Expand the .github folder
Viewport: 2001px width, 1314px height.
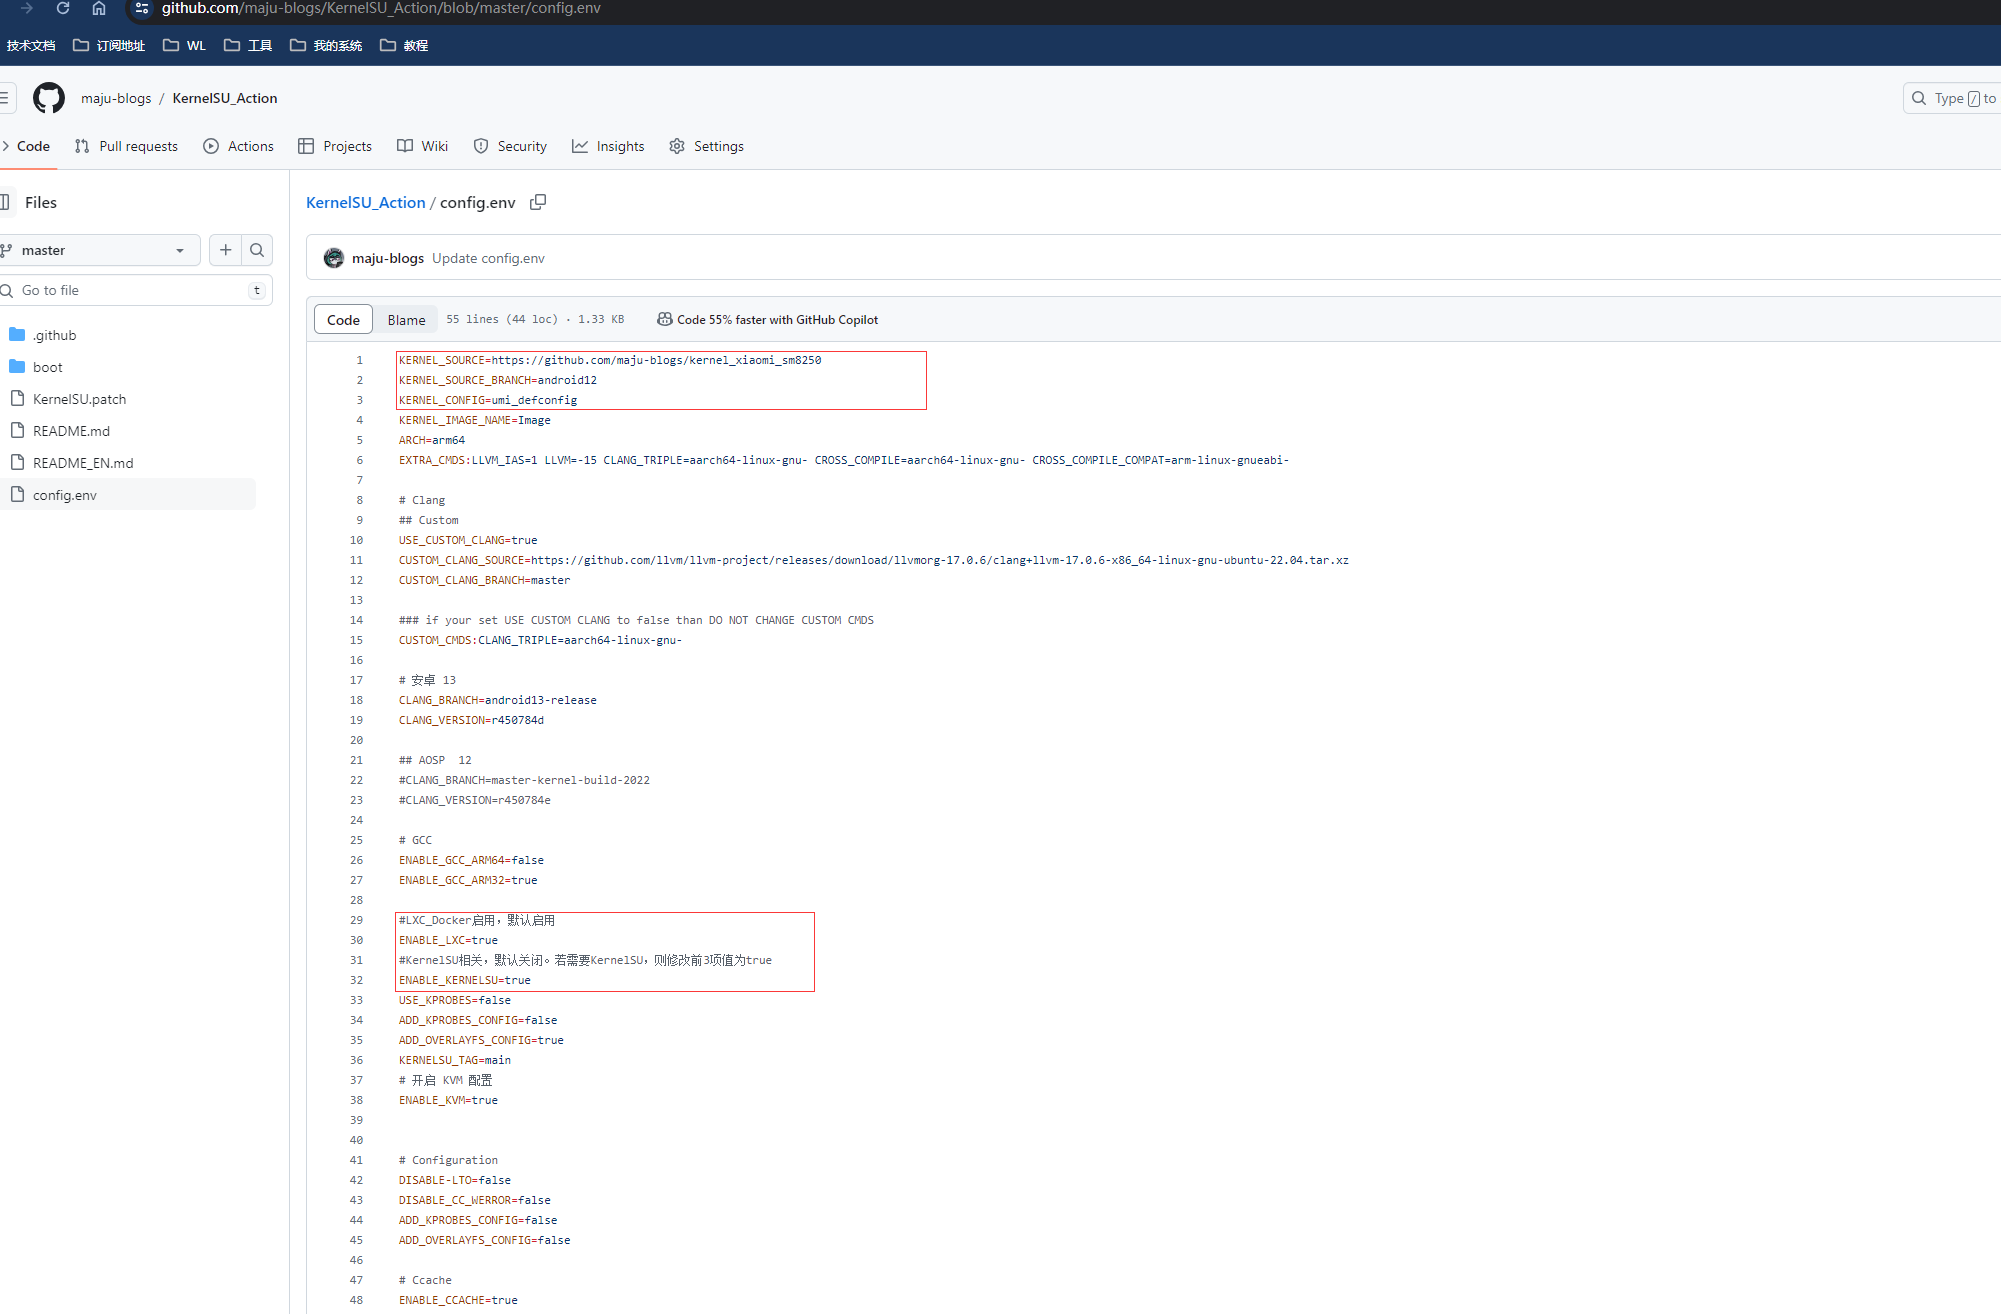point(54,335)
